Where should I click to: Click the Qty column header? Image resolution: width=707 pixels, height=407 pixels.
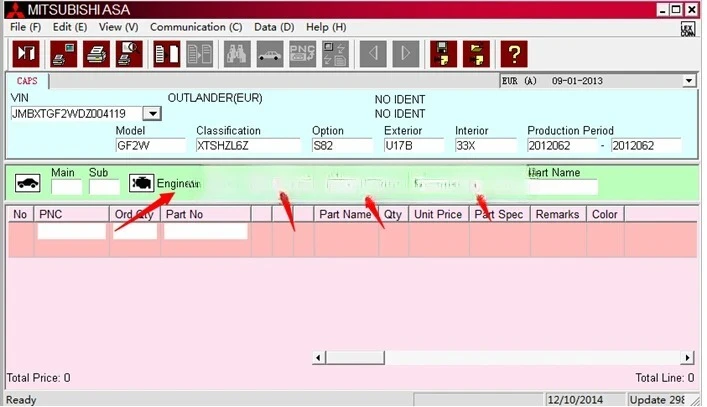click(x=393, y=214)
